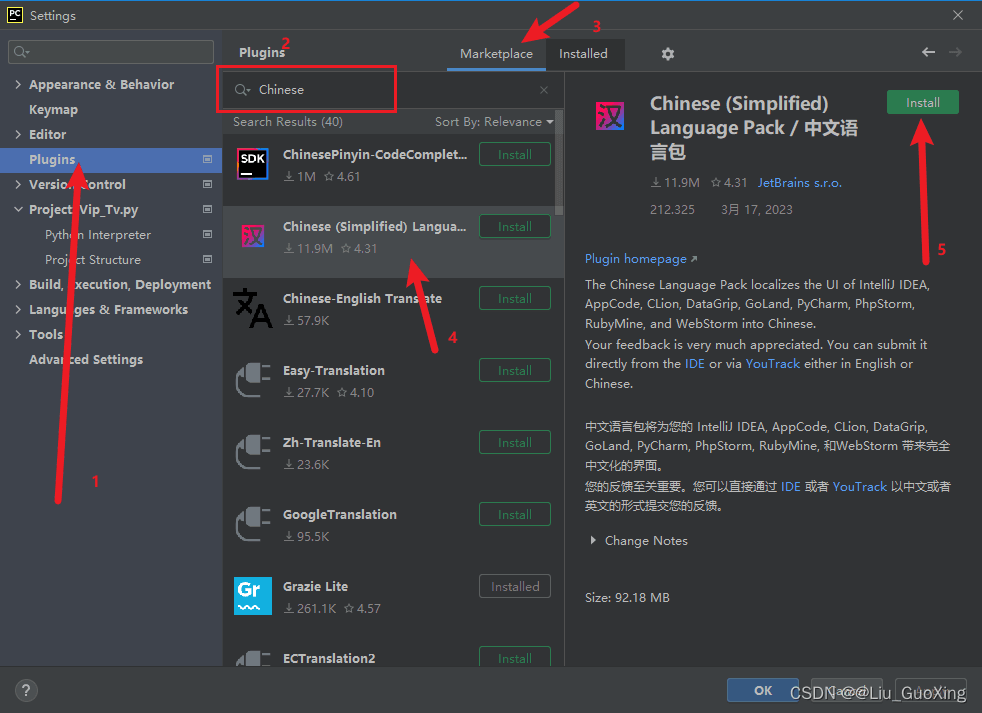Click the back navigation arrow
The height and width of the screenshot is (713, 982).
[928, 52]
